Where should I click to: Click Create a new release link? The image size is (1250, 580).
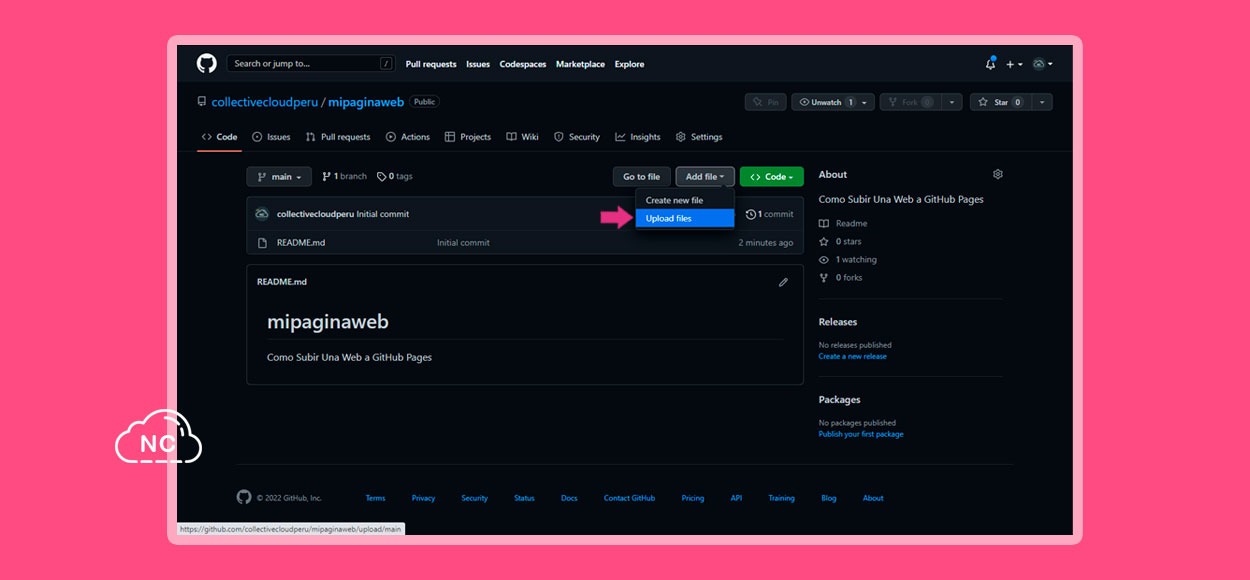[852, 356]
